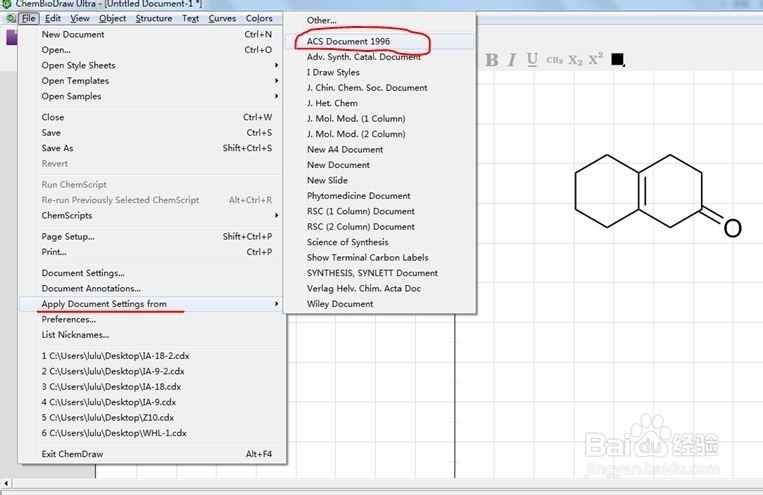Expand Apply Document Settings from submenu

(151, 304)
